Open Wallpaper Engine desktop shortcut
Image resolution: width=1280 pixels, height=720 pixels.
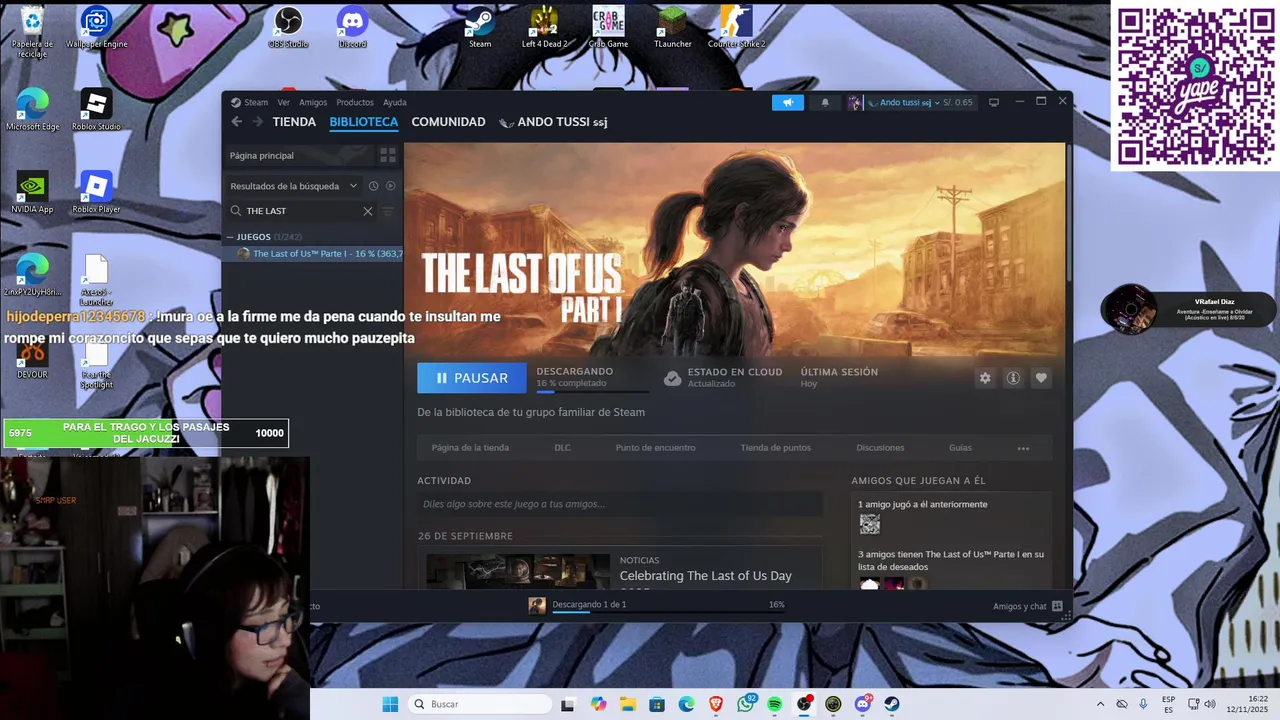(96, 27)
